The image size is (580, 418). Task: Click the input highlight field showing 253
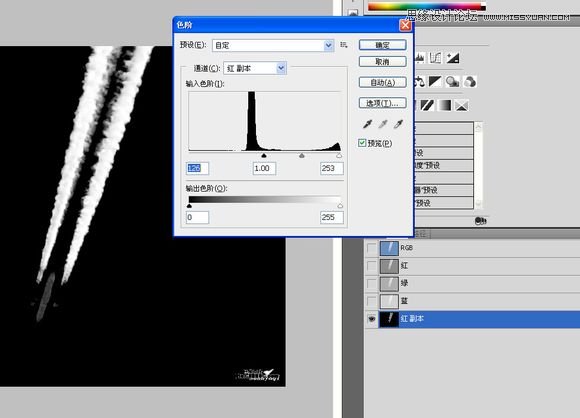[x=331, y=168]
